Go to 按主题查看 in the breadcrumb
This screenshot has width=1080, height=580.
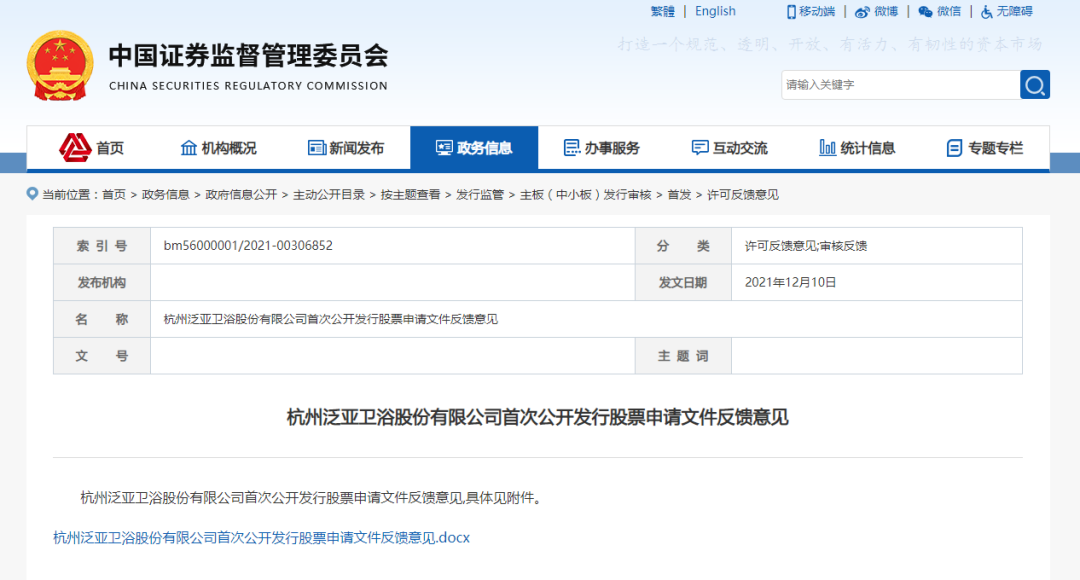(411, 195)
